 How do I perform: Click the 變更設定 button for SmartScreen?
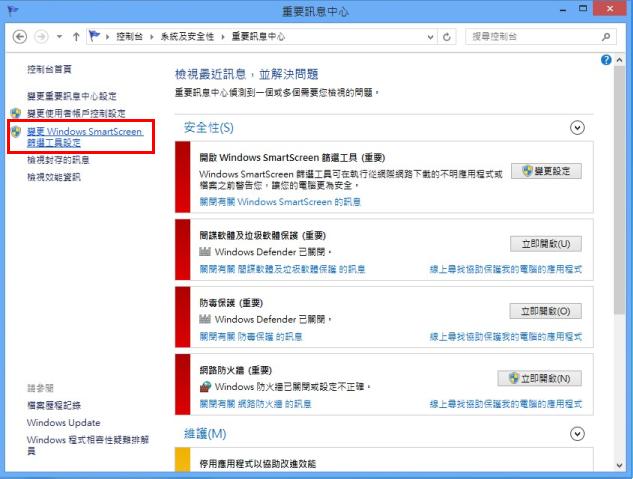pyautogui.click(x=546, y=171)
